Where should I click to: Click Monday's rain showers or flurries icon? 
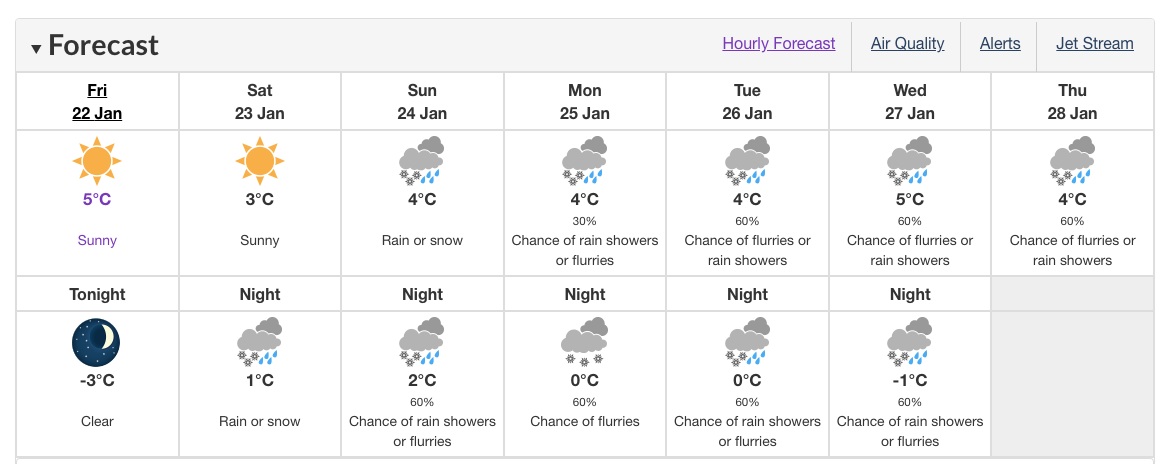[x=585, y=161]
